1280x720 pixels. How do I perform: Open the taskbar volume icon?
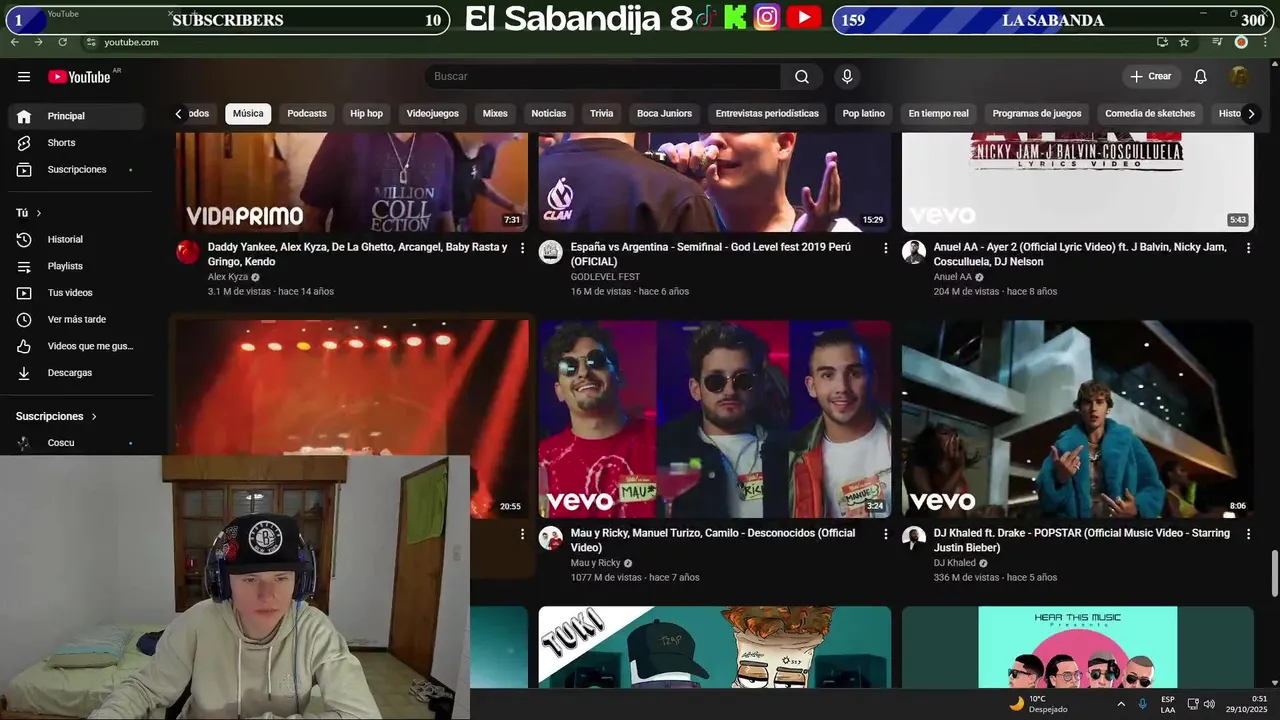tap(1209, 704)
